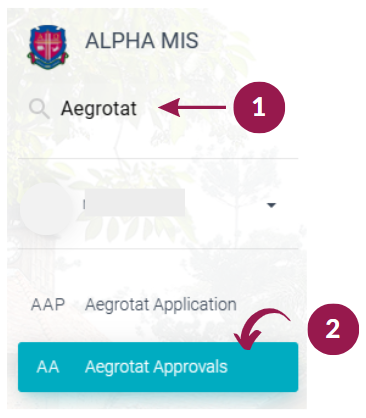This screenshot has width=366, height=418.
Task: Select the highlighted teal Approvals row
Action: click(x=158, y=367)
